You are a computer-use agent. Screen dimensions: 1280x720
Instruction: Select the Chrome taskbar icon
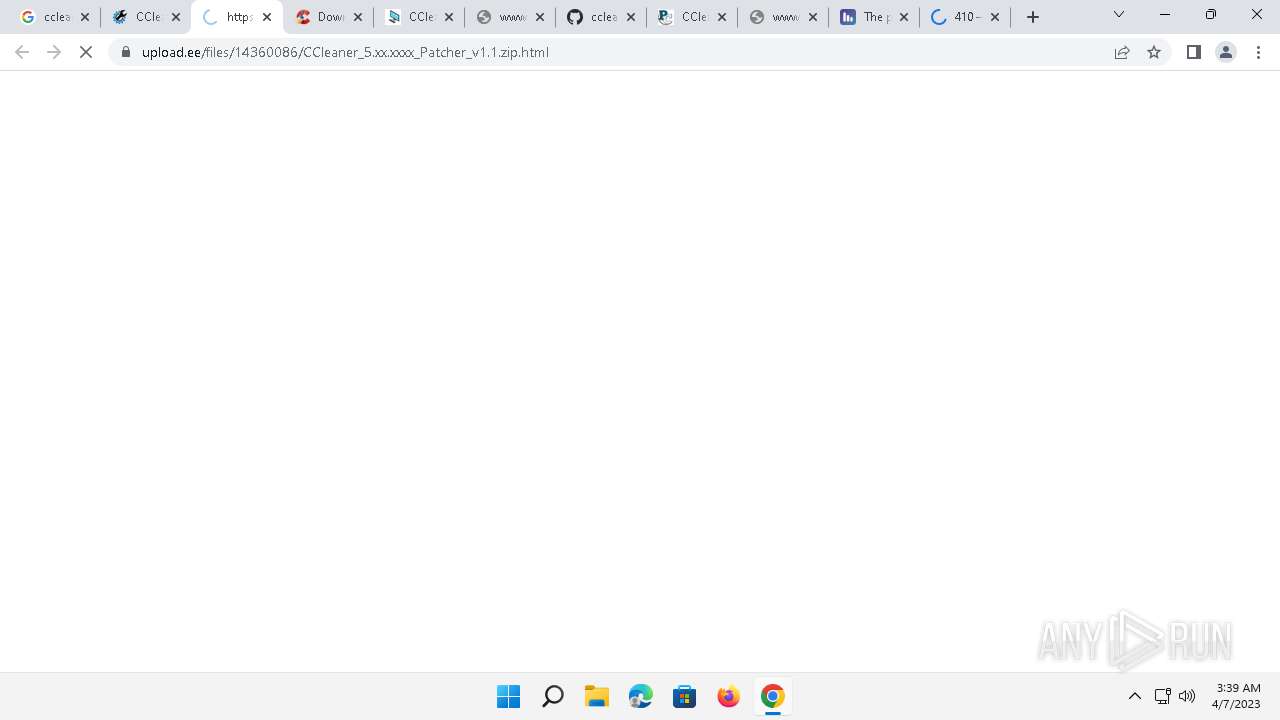[773, 696]
